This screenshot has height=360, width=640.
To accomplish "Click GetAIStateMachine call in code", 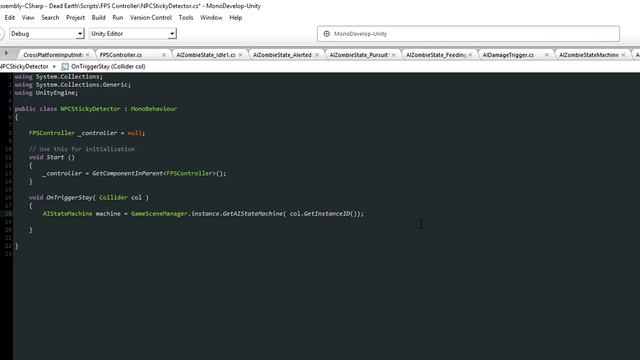I will 252,213.
